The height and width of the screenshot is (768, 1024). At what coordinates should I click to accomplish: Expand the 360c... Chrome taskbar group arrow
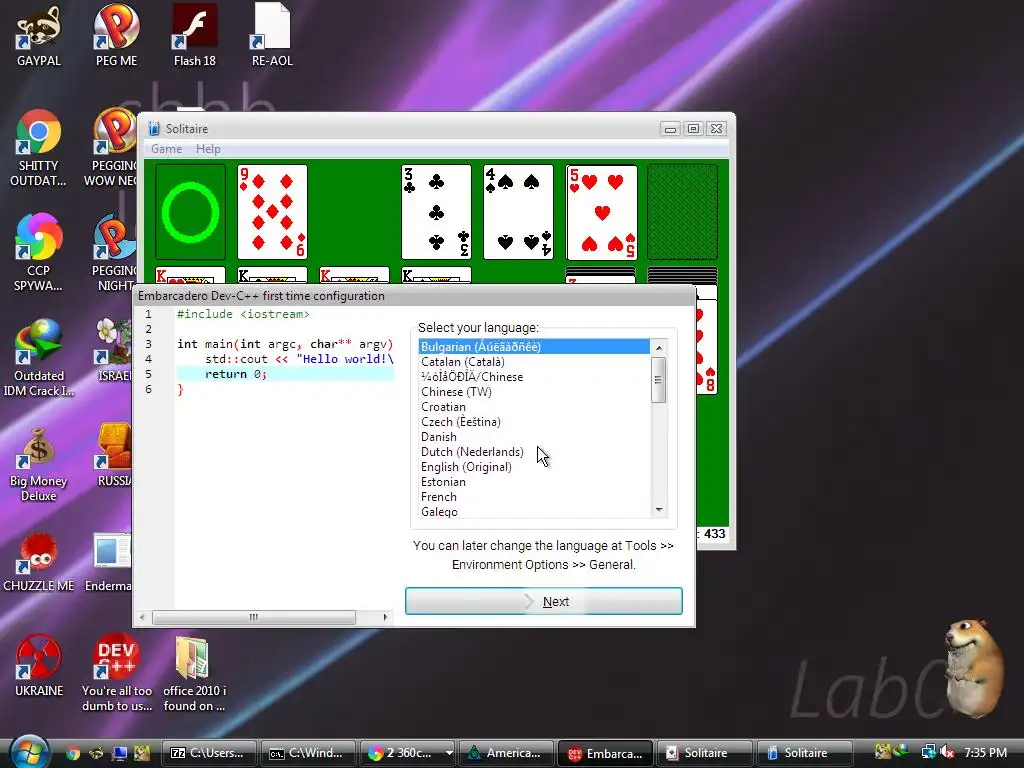click(x=449, y=753)
